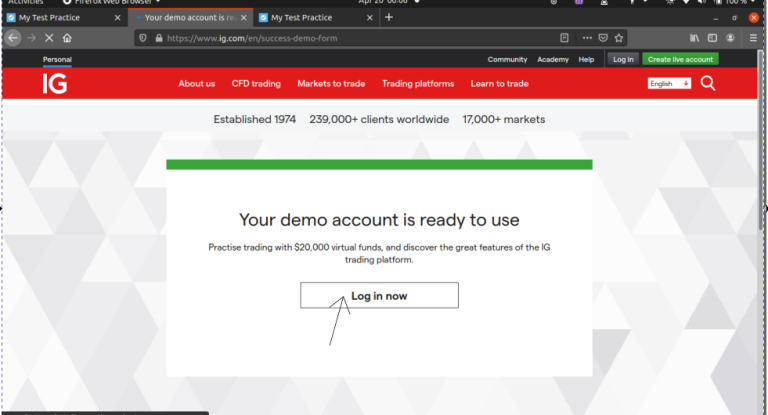Switch to last My Test Practice tab
Image resolution: width=768 pixels, height=415 pixels.
click(x=317, y=18)
